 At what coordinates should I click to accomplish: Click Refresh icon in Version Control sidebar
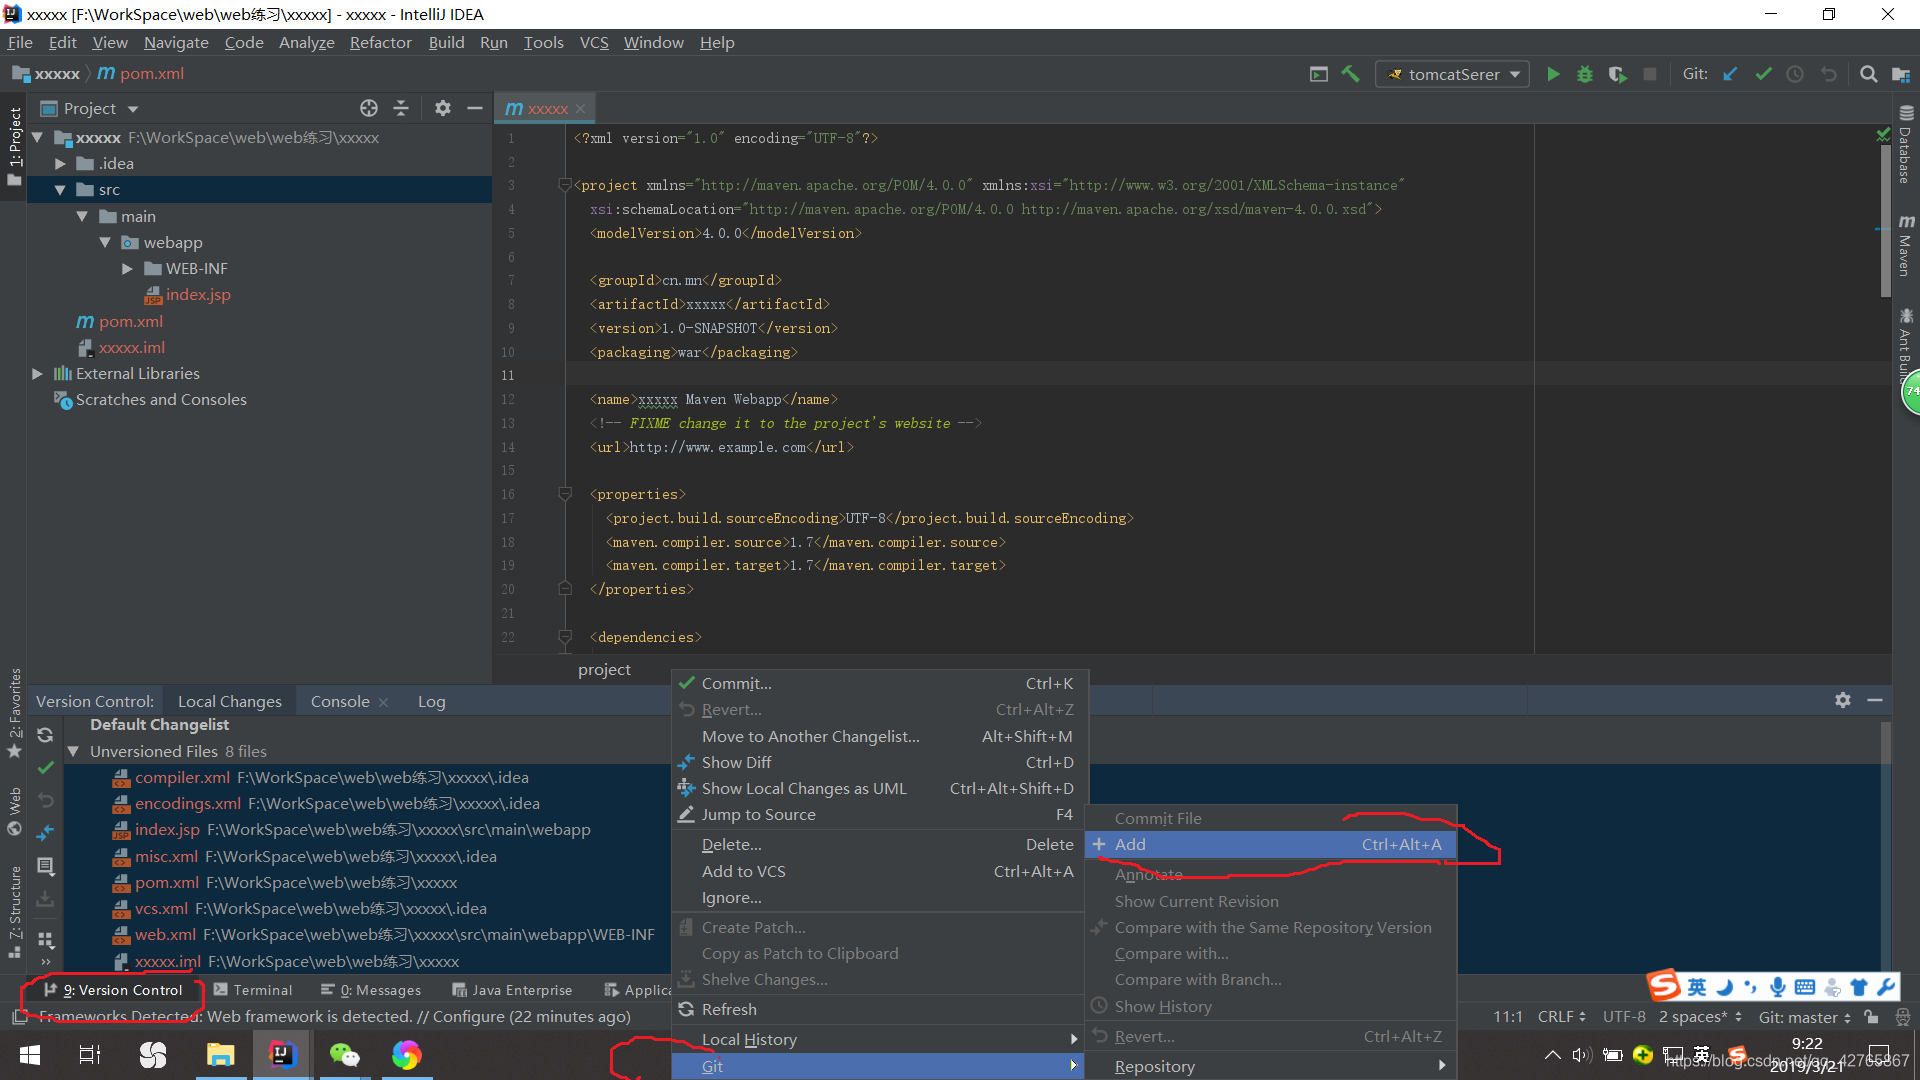click(45, 735)
